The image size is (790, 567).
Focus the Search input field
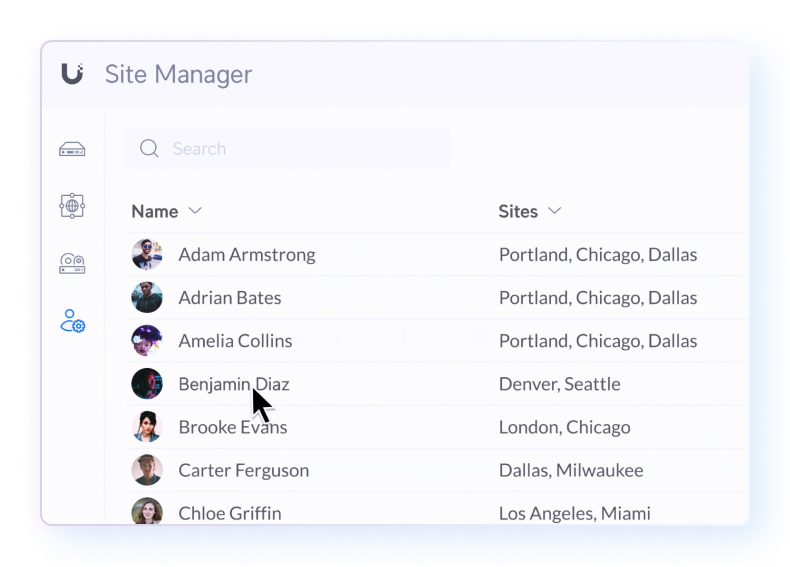pyautogui.click(x=288, y=149)
